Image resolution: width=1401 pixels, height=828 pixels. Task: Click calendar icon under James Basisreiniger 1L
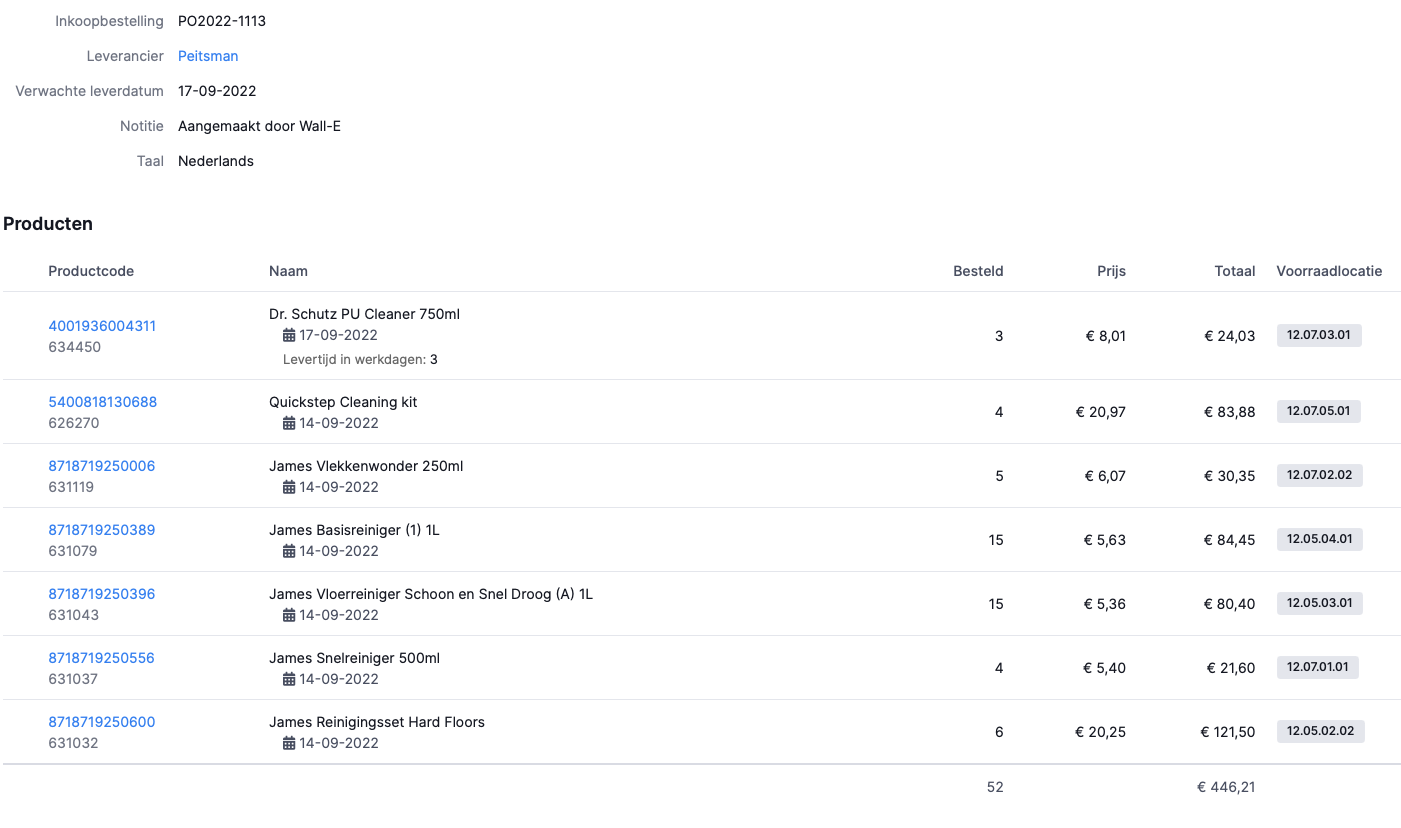point(289,552)
